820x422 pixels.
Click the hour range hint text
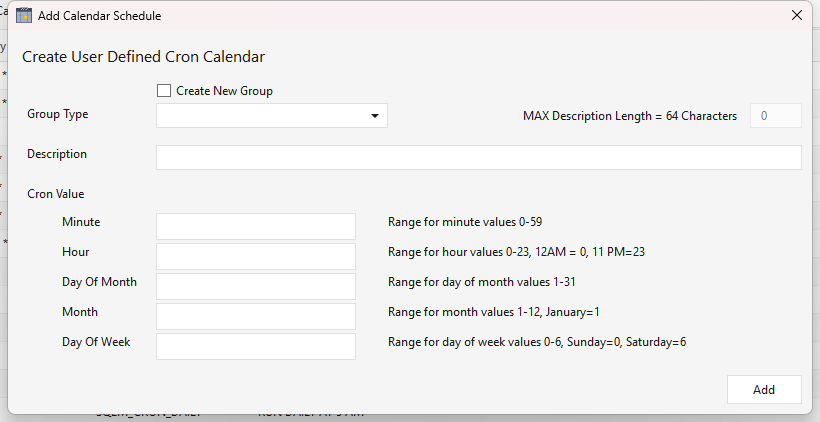pyautogui.click(x=516, y=252)
